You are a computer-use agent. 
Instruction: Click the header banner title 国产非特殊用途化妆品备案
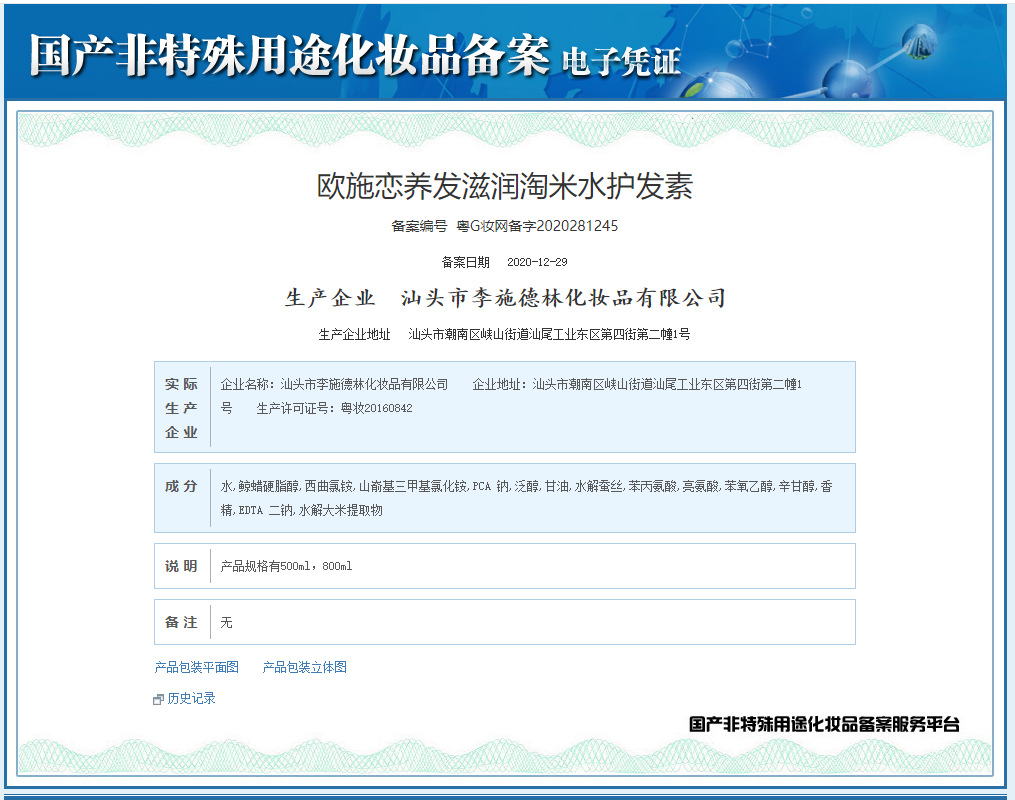click(289, 56)
